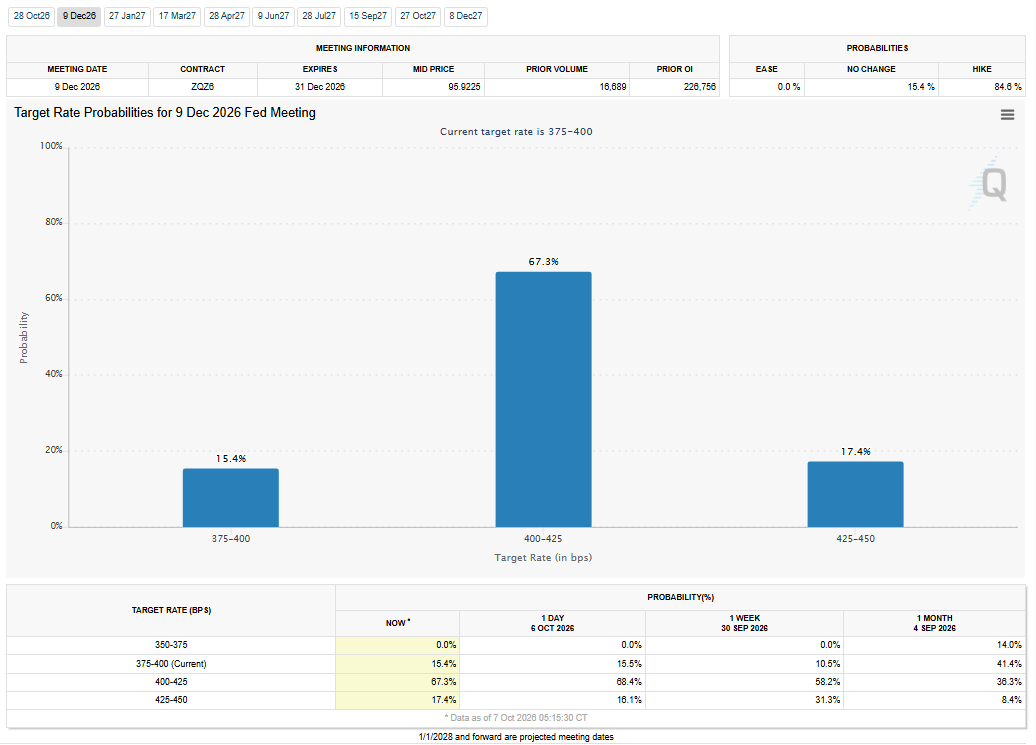
Task: Select the 375-400 (Current) row label
Action: (x=171, y=664)
